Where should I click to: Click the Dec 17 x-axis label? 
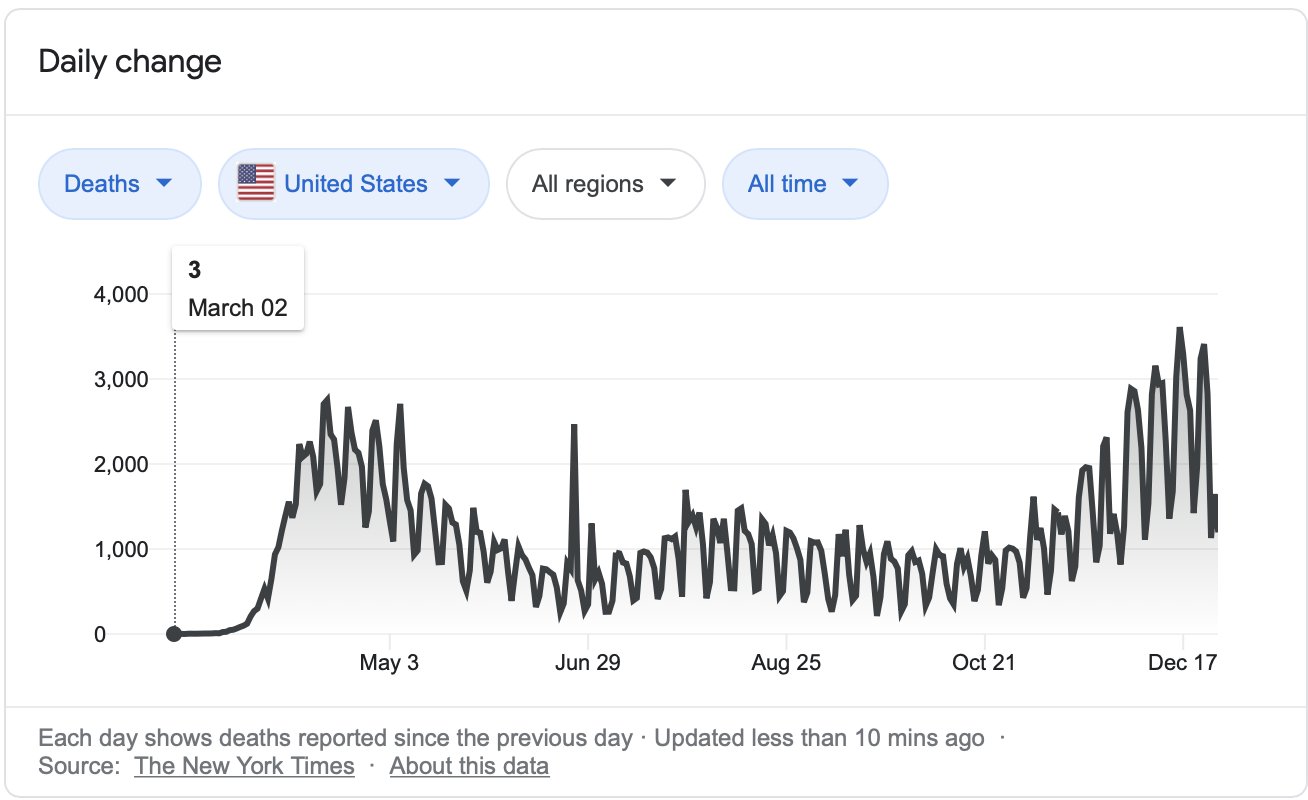[1181, 663]
